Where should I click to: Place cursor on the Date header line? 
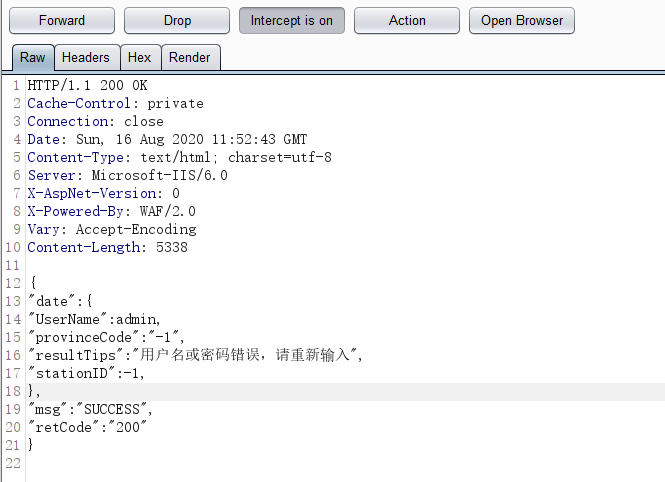click(x=167, y=140)
